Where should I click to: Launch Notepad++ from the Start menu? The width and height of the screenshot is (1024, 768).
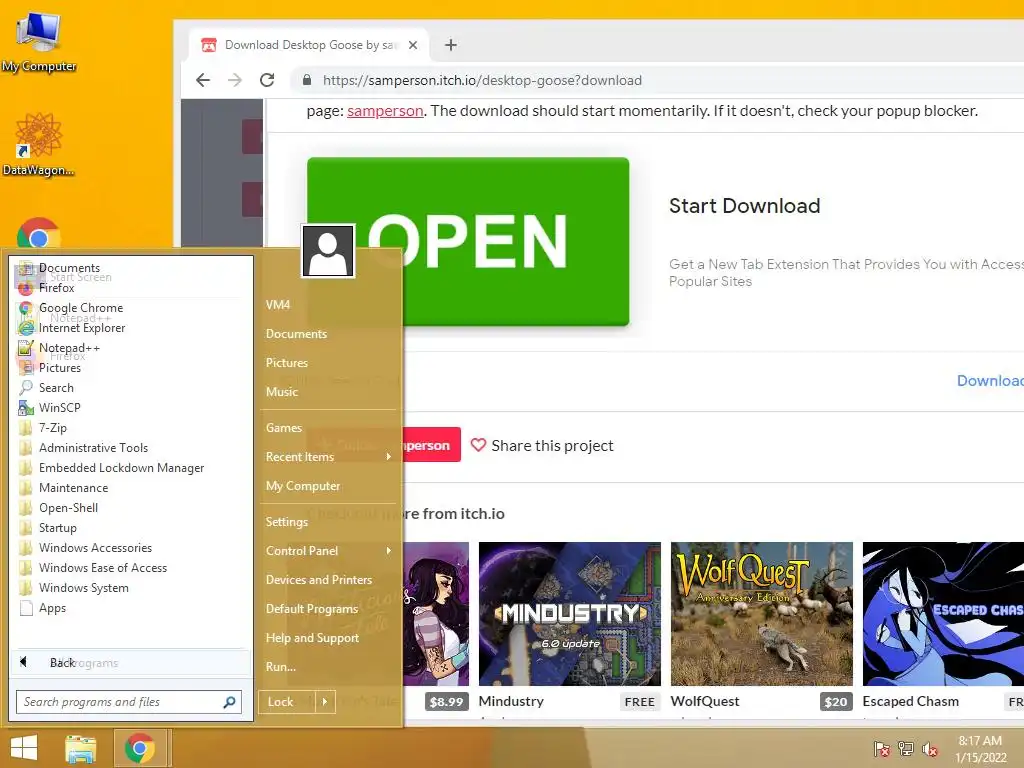[x=69, y=347]
